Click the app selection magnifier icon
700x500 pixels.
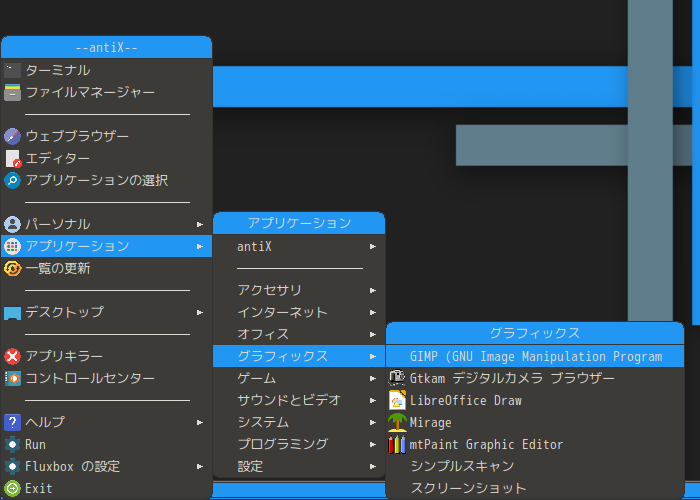coord(12,180)
